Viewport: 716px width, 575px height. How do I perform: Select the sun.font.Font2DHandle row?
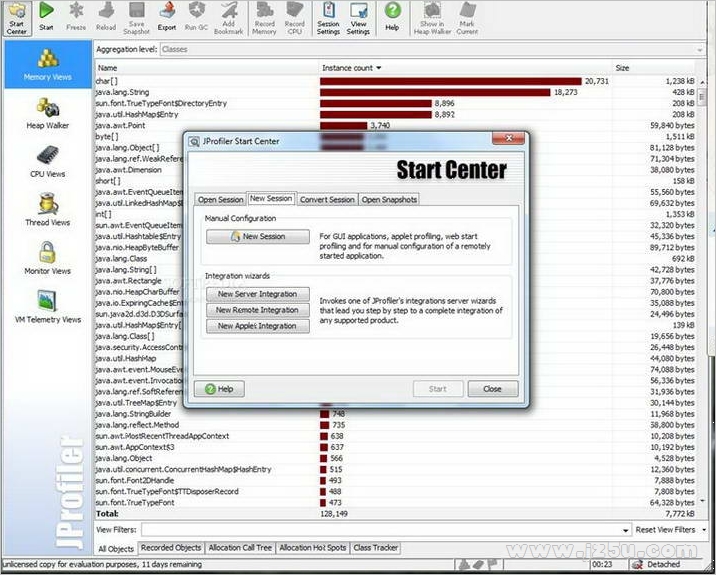(395, 481)
